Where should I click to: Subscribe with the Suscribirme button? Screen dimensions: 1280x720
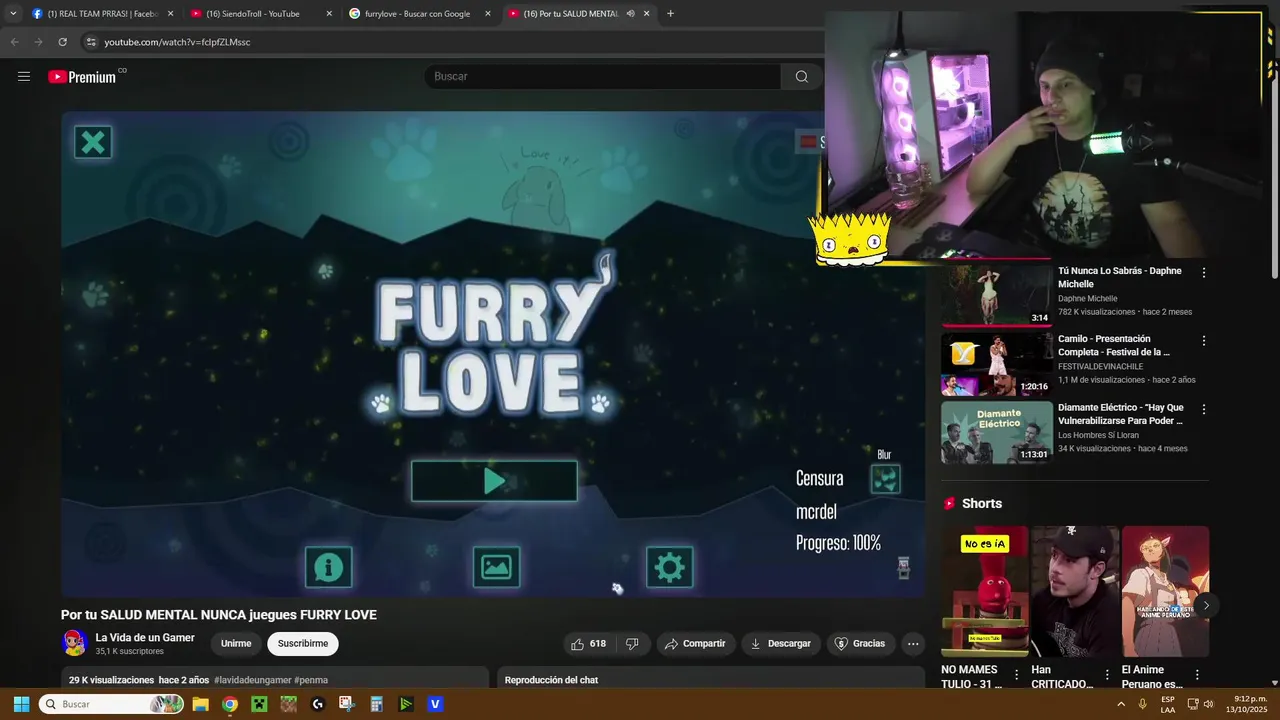(303, 644)
